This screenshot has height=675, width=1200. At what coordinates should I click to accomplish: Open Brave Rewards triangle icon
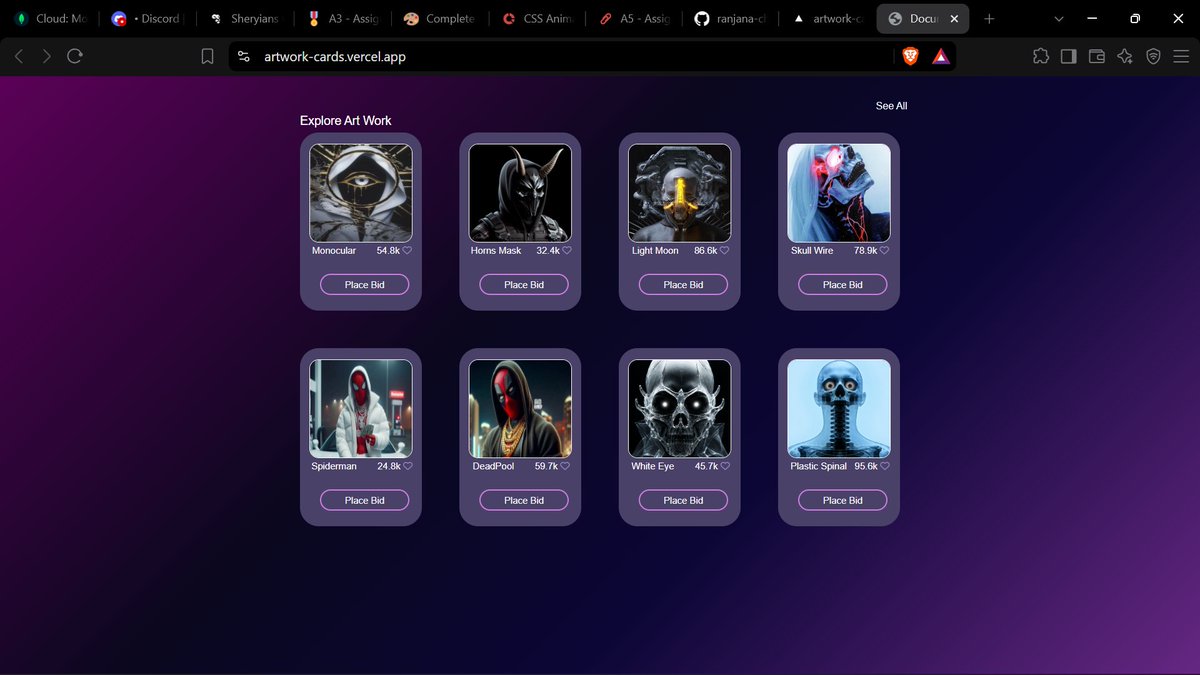[x=941, y=57]
